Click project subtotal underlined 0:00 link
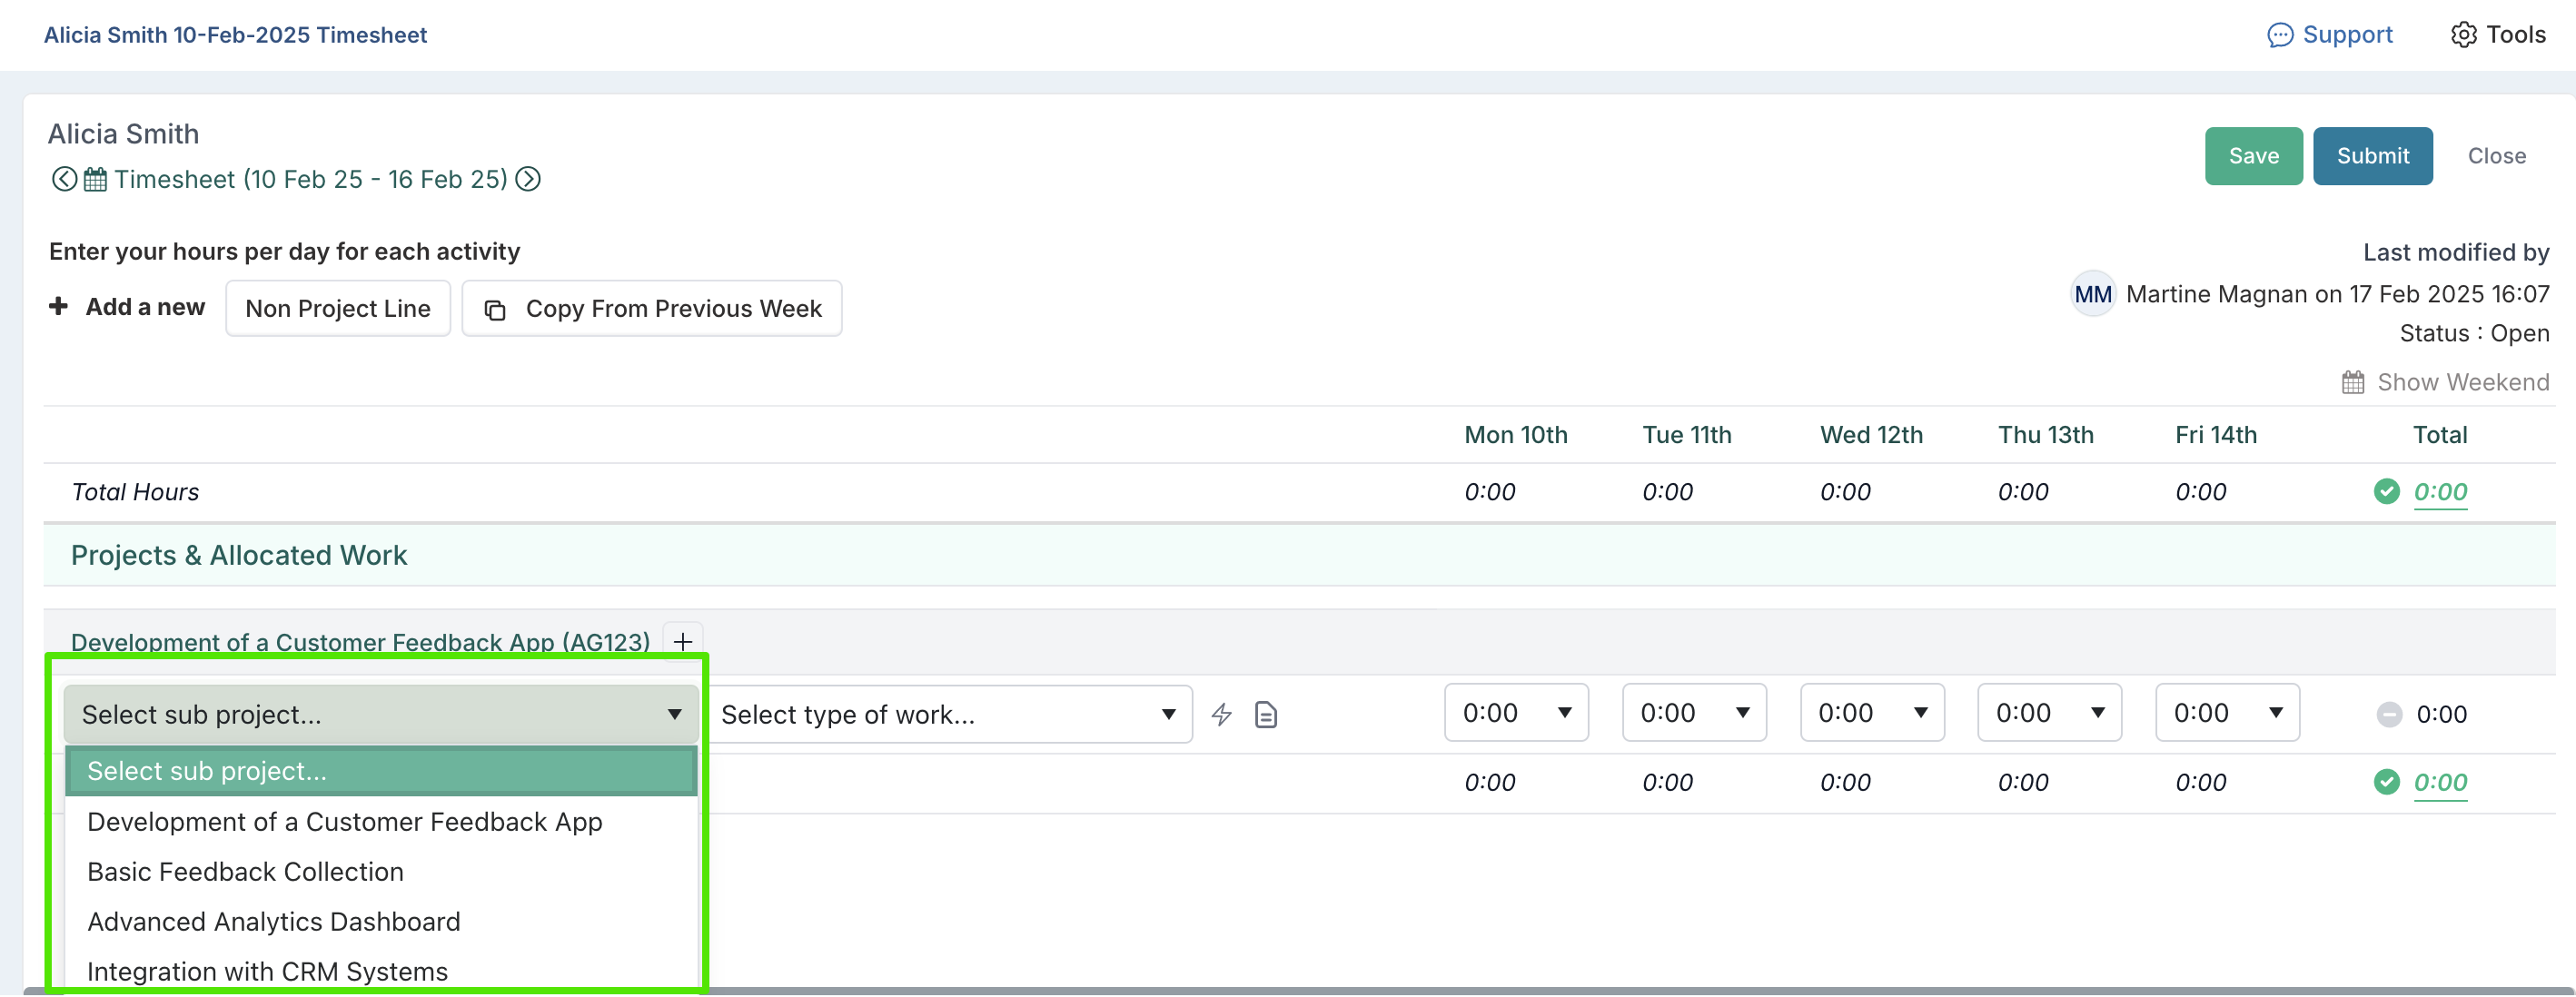The width and height of the screenshot is (2576, 997). 2440,782
